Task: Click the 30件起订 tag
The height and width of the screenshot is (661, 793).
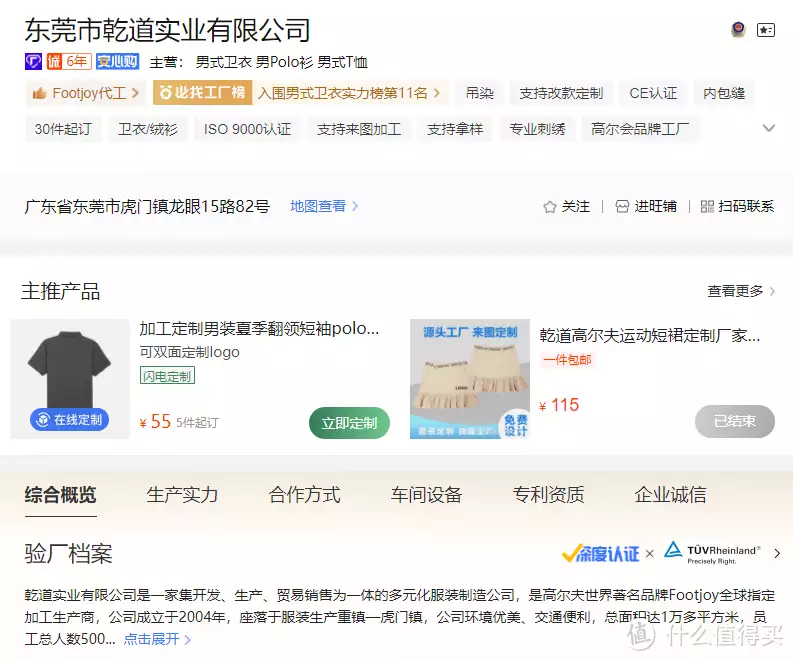Action: tap(63, 129)
